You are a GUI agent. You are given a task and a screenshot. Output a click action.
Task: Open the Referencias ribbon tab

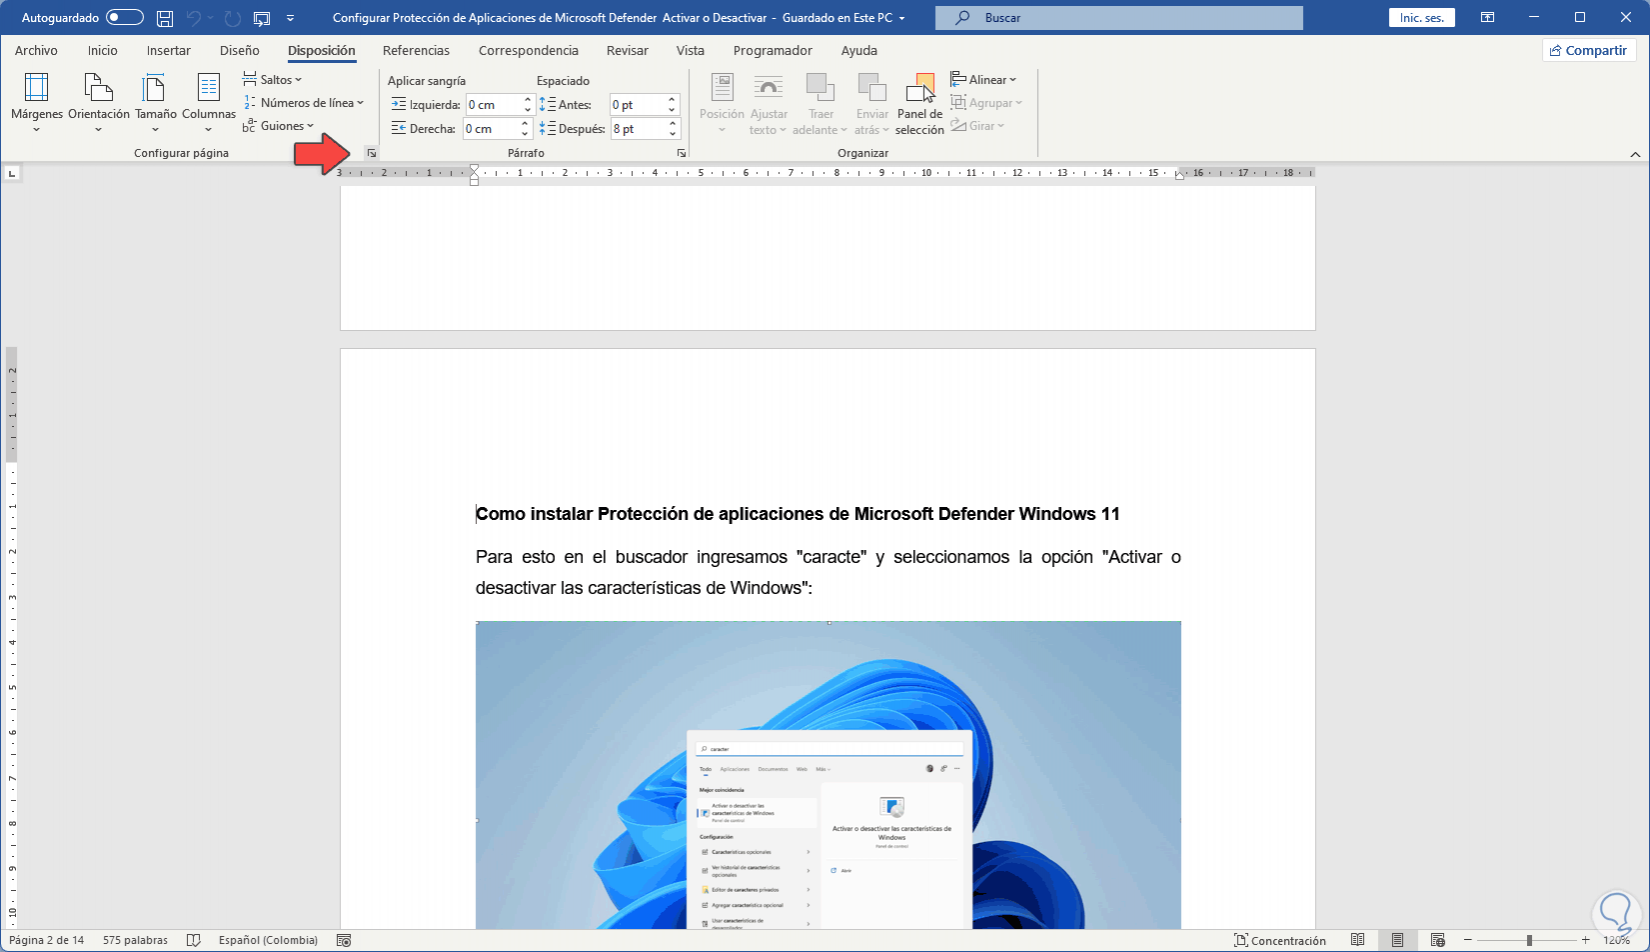coord(416,51)
